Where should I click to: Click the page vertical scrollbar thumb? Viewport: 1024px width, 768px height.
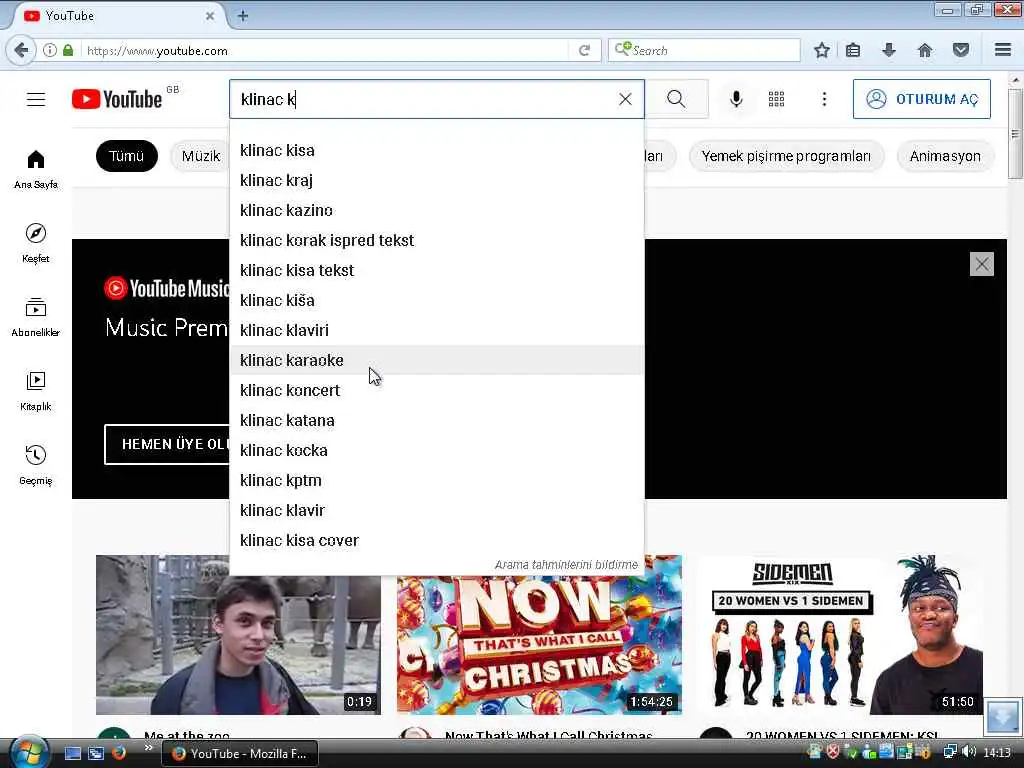tap(1015, 133)
